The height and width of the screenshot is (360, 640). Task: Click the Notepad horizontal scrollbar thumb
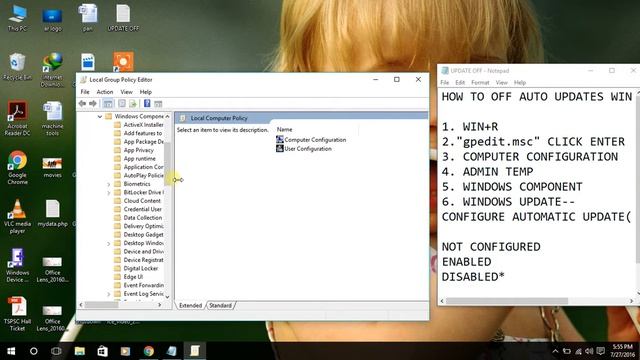click(x=507, y=301)
